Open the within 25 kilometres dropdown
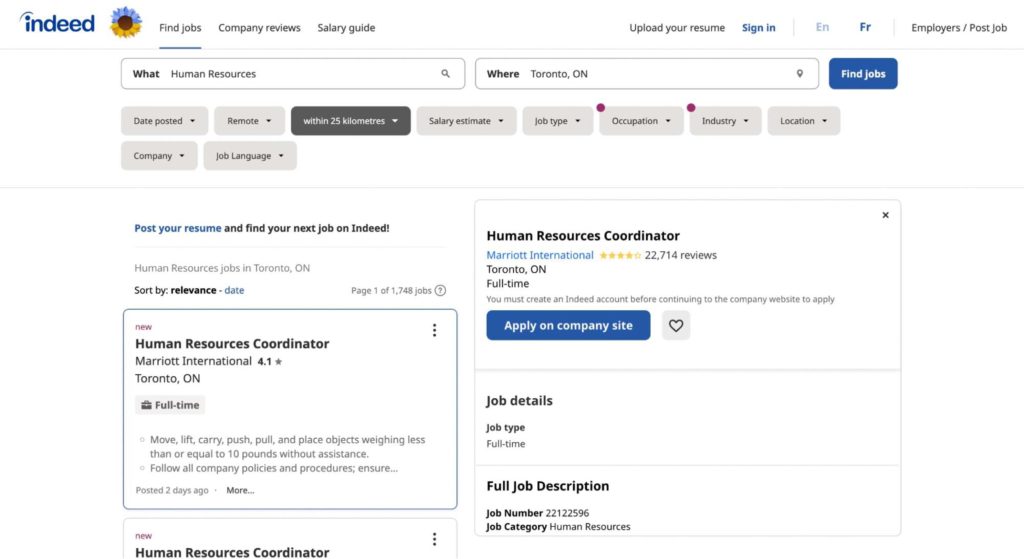1024x559 pixels. click(x=351, y=121)
